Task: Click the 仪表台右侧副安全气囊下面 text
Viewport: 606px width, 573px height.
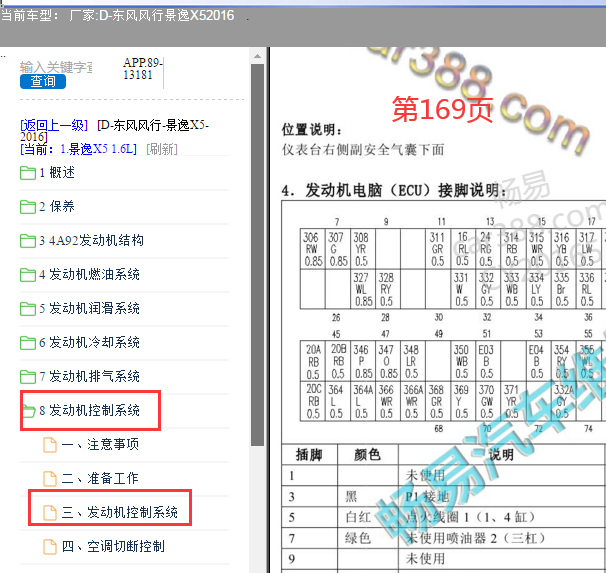Action: (363, 150)
